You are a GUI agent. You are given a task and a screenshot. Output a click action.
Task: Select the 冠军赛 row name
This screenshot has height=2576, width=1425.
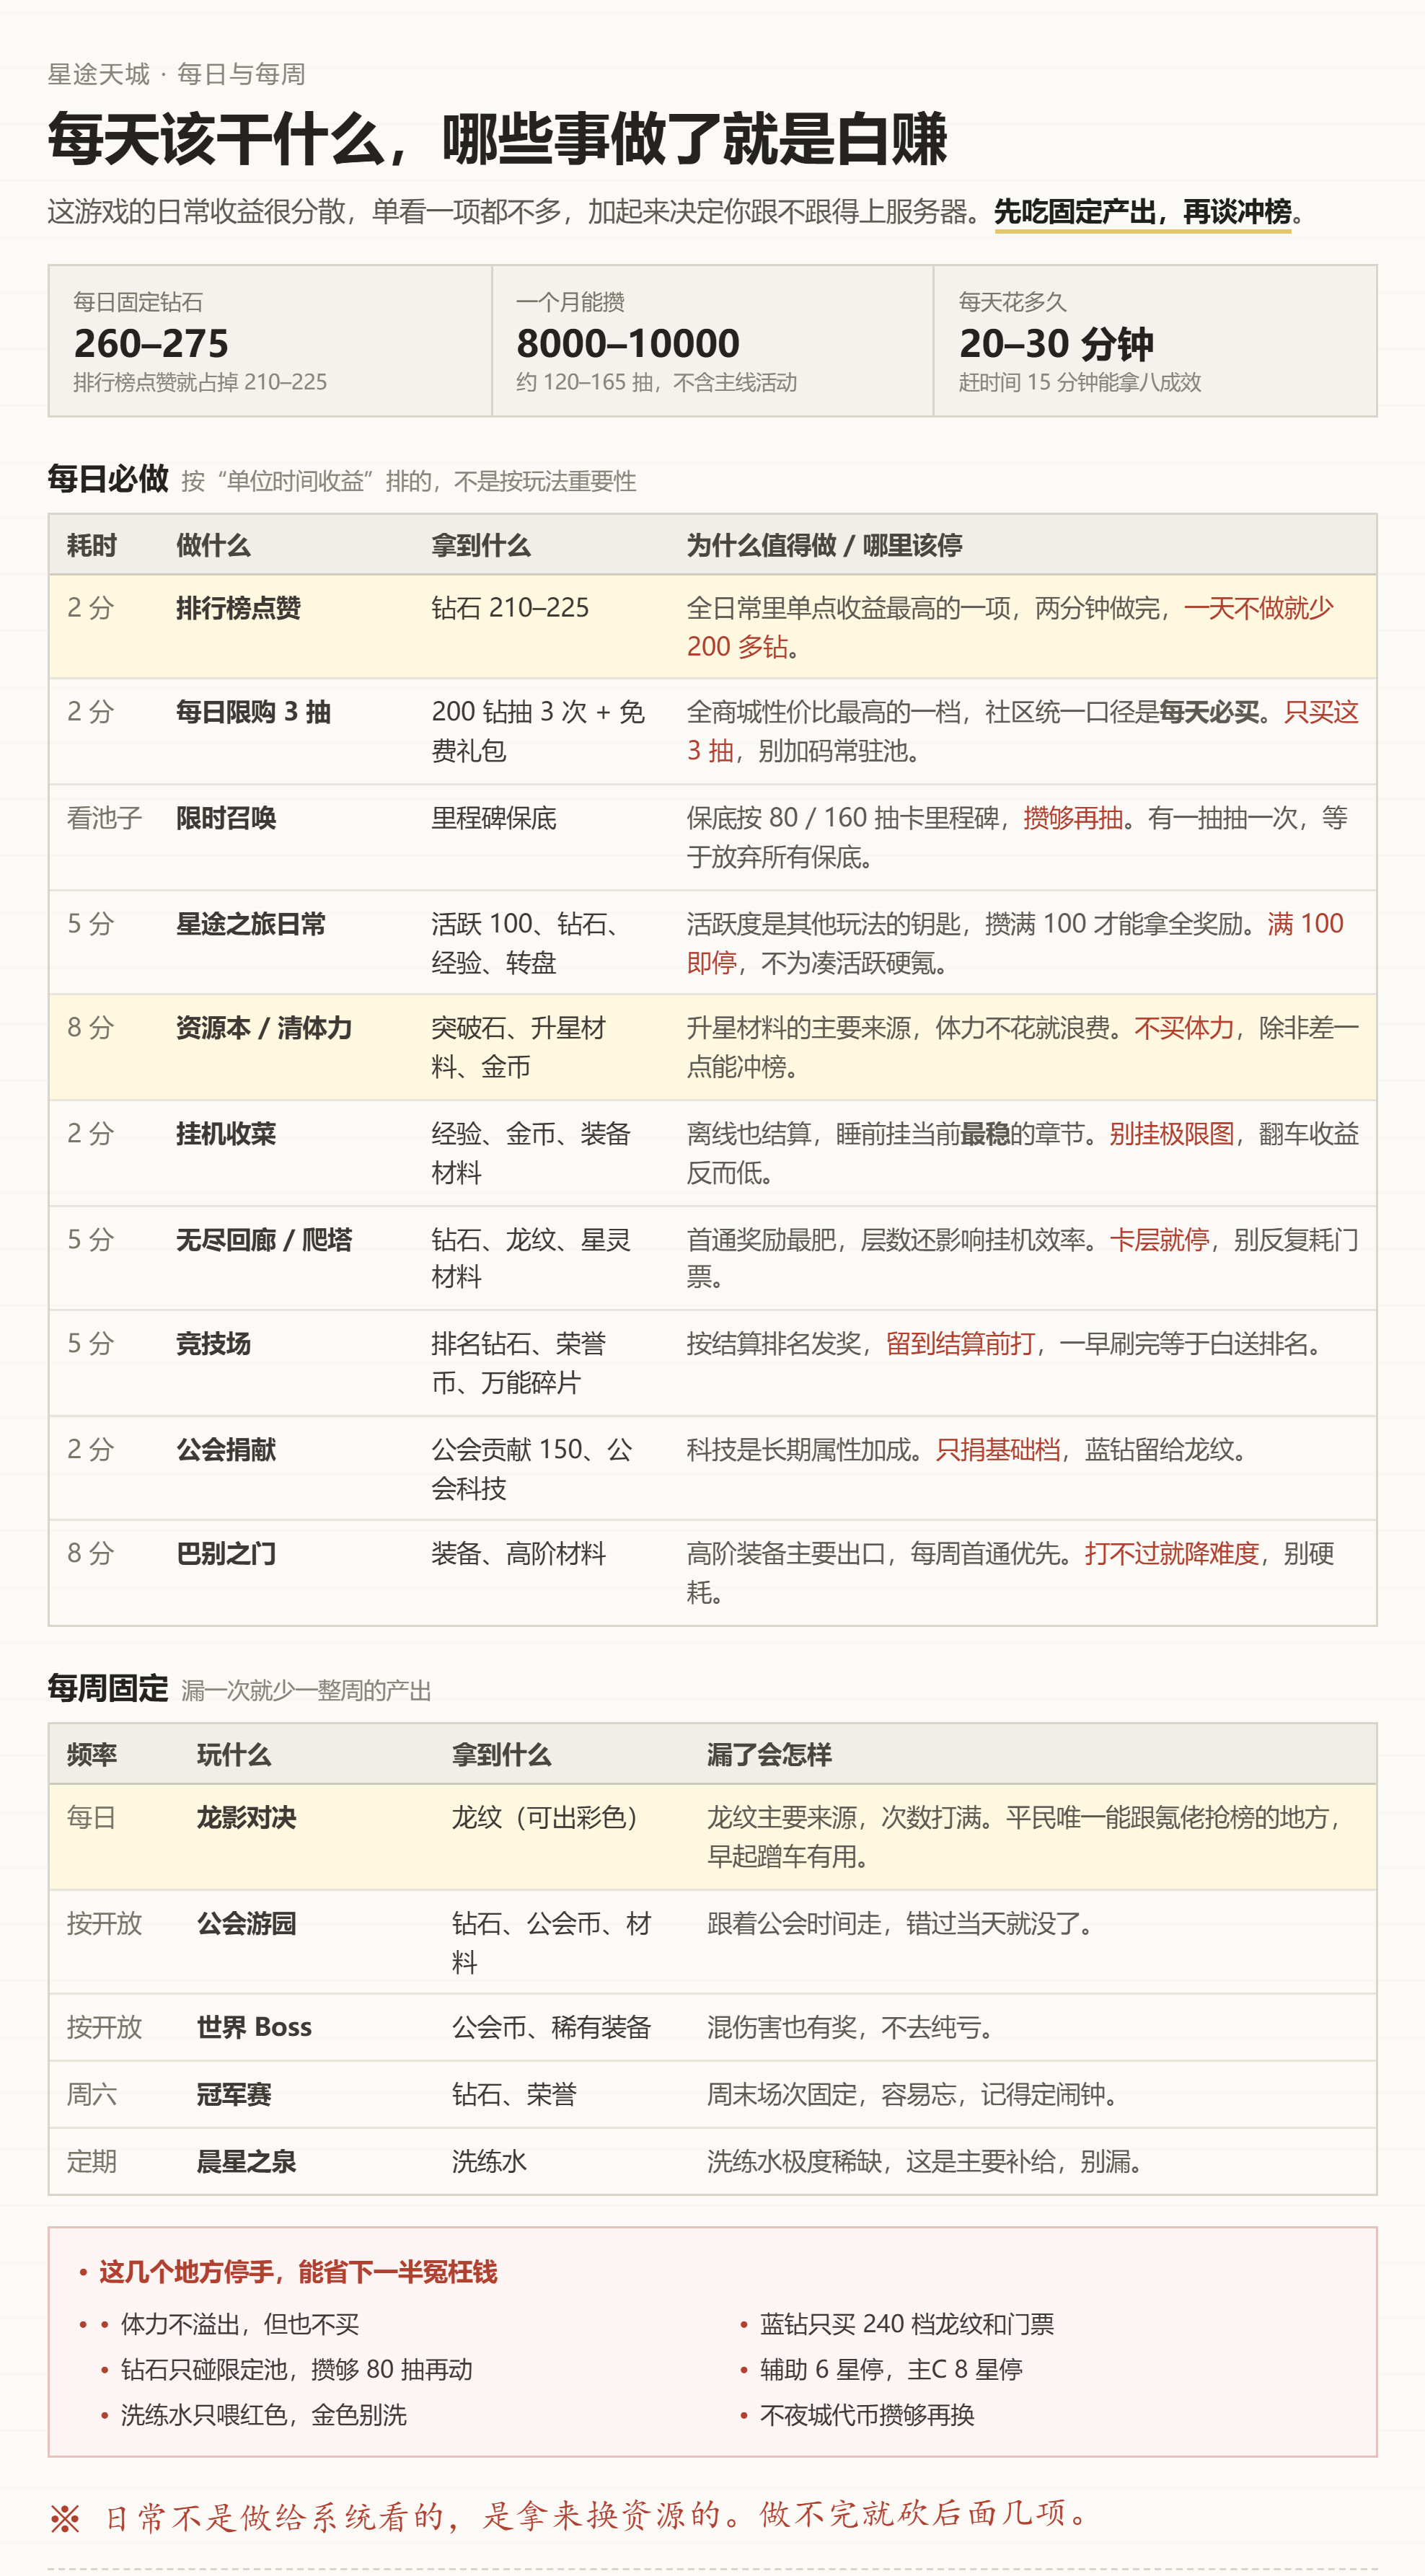coord(234,2095)
